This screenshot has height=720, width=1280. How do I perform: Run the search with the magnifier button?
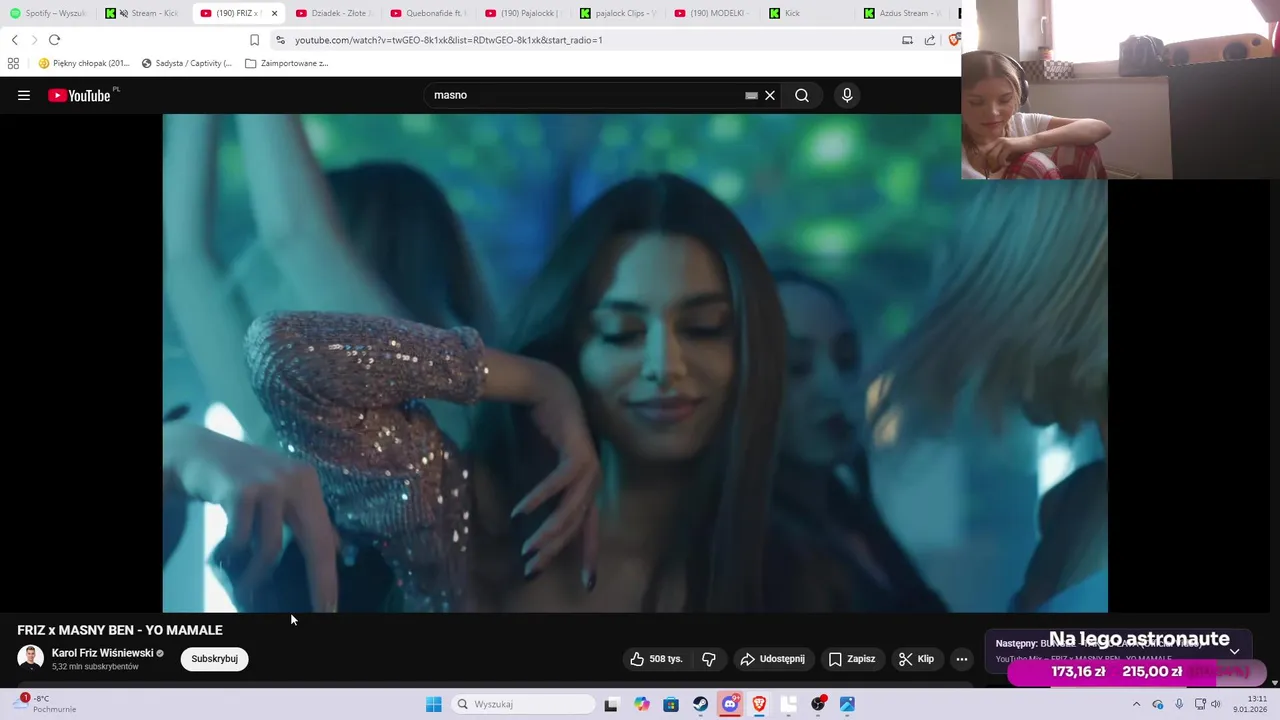coord(802,95)
